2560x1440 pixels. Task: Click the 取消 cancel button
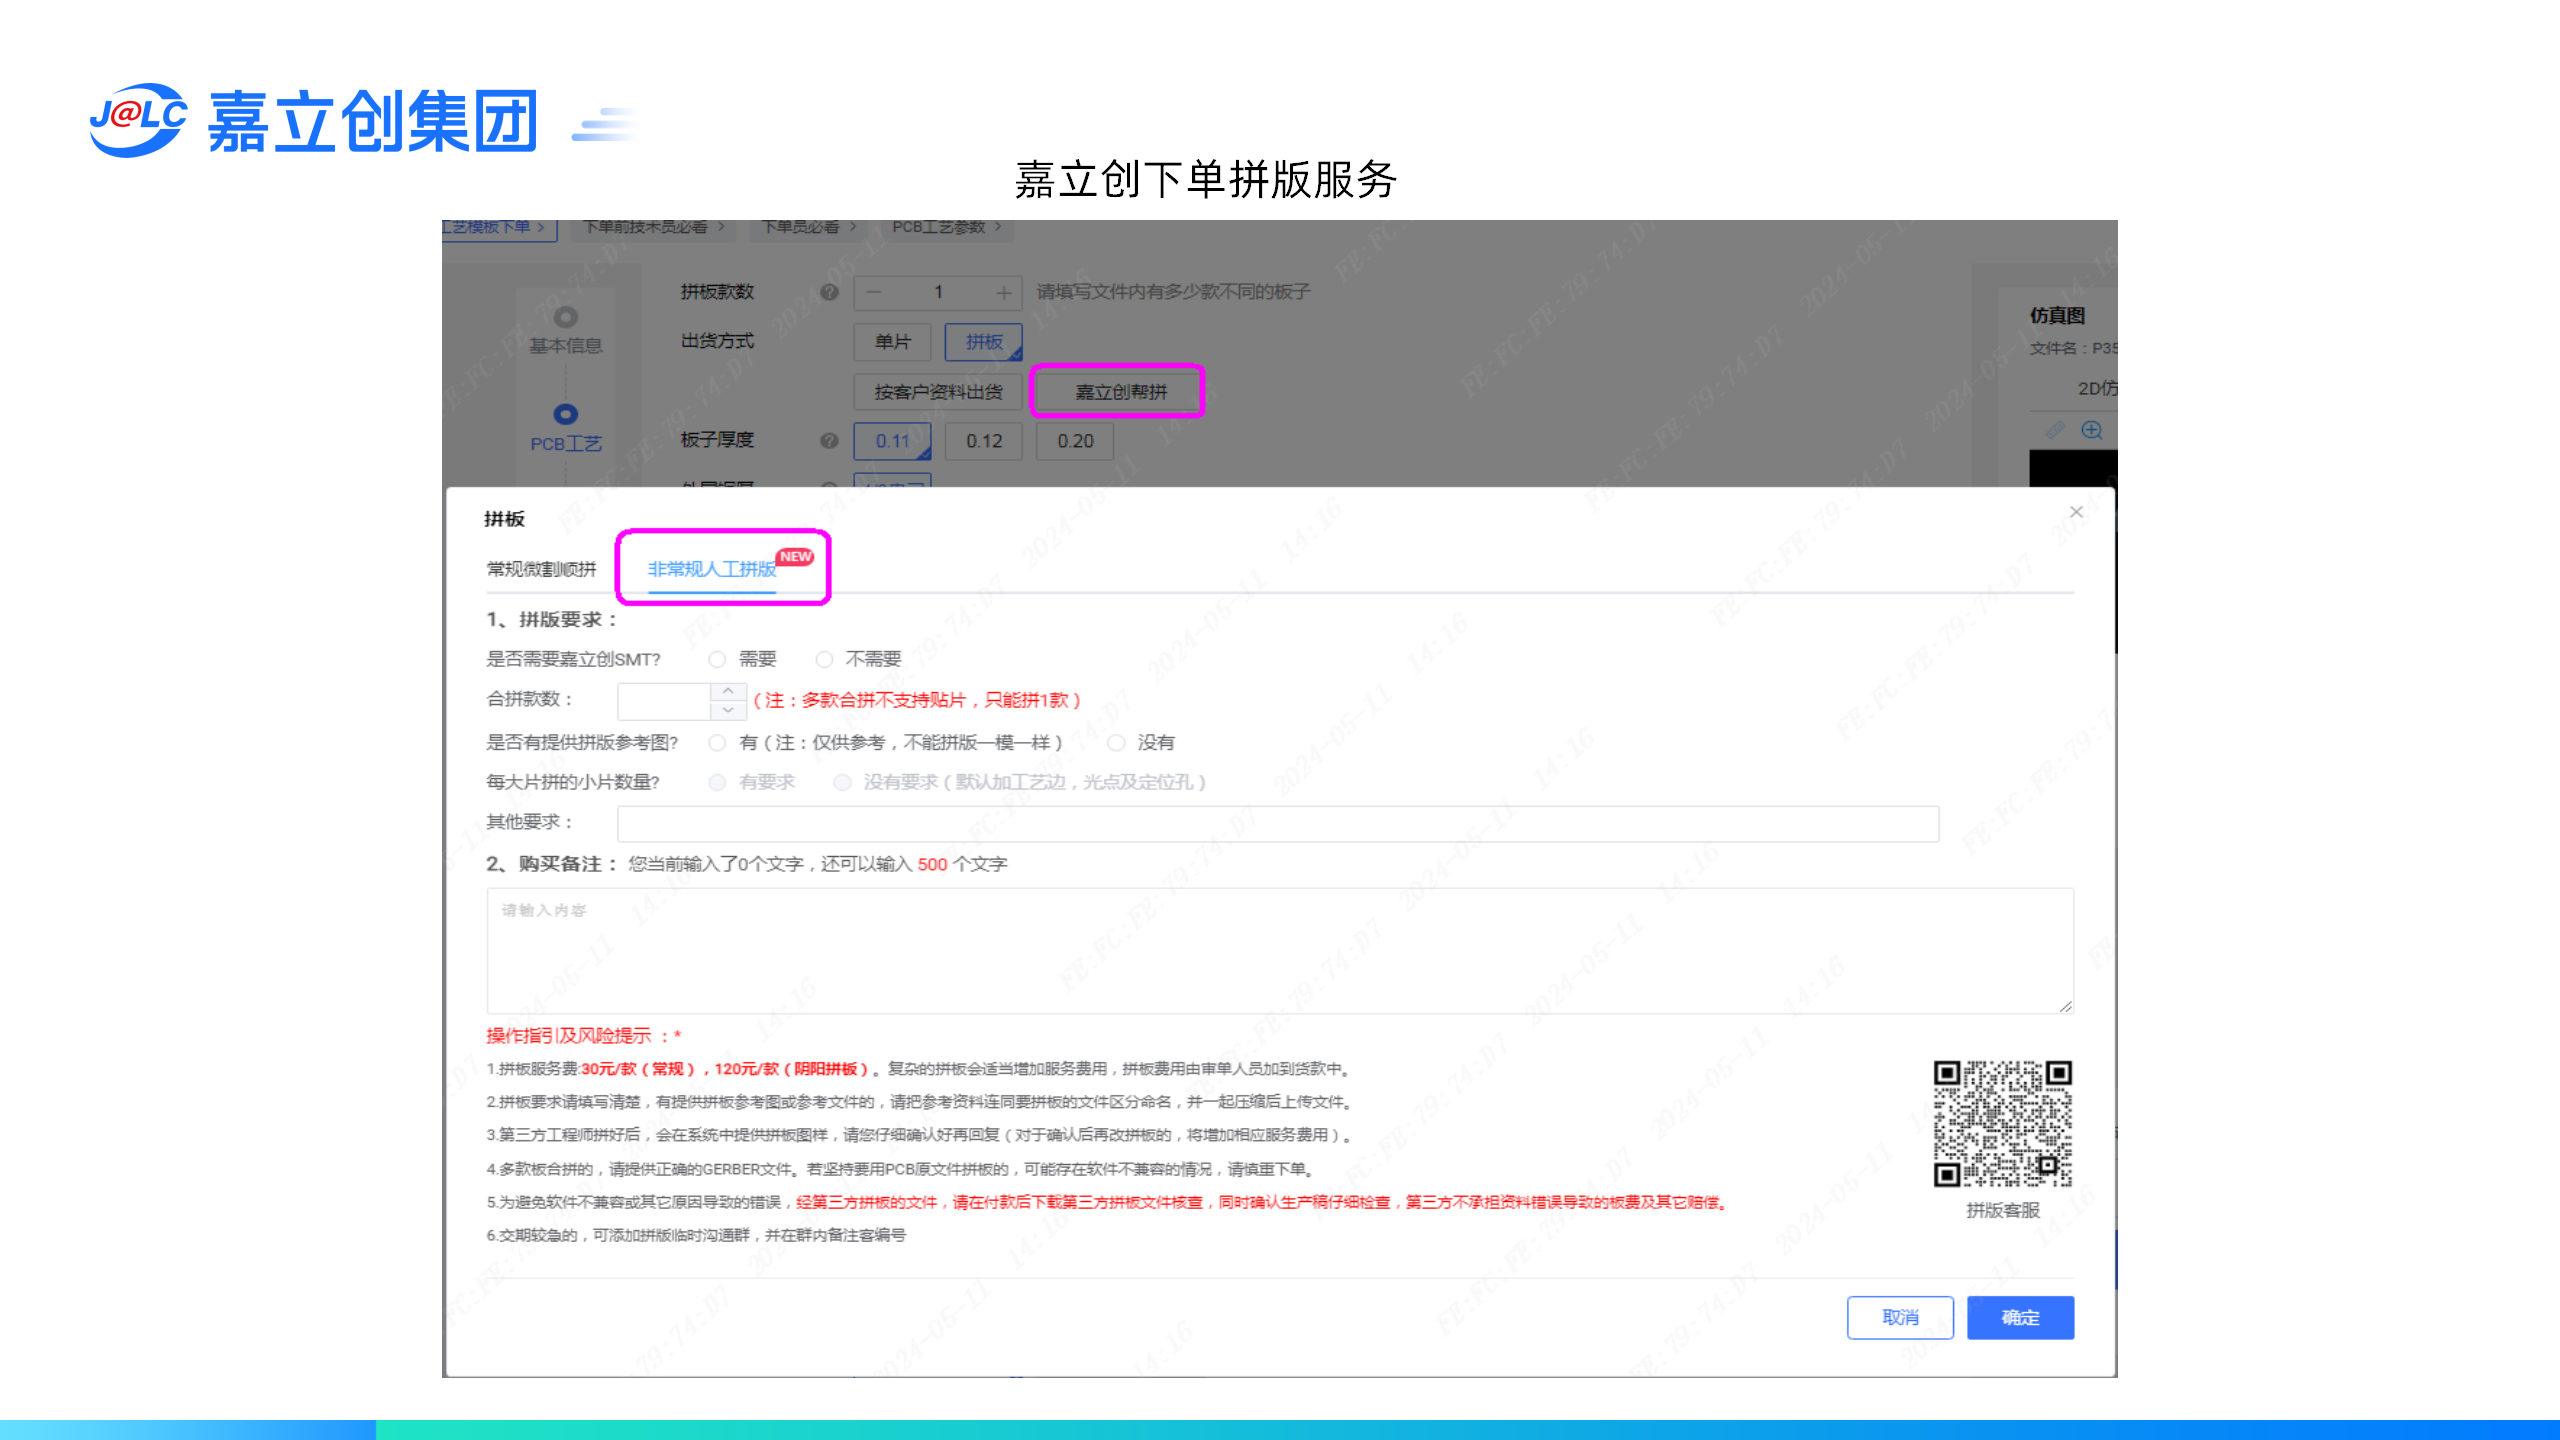[1900, 1317]
